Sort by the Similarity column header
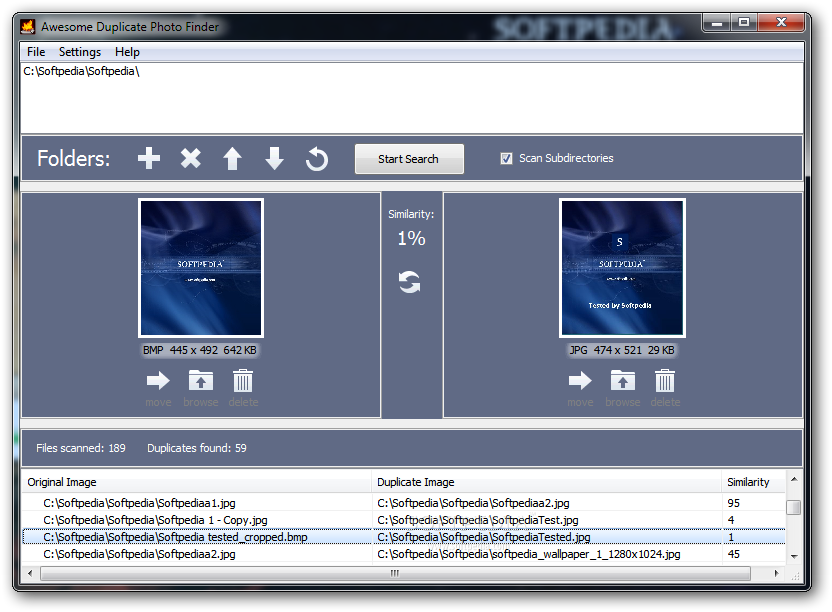The image size is (832, 612). tap(753, 482)
